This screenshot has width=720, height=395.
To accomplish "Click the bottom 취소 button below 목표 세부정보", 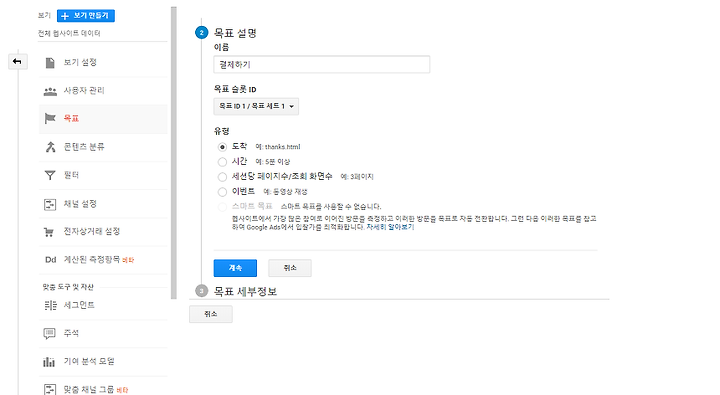I will click(211, 314).
